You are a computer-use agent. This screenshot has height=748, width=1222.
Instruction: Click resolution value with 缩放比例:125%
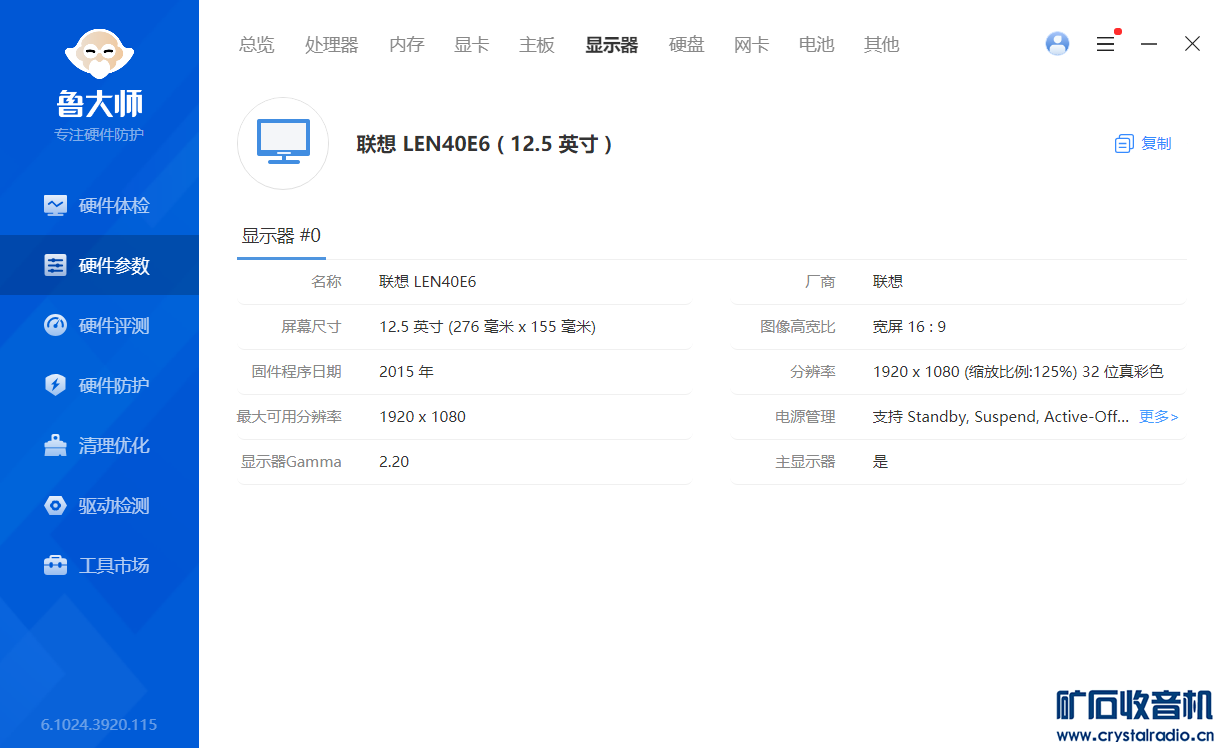(1018, 372)
